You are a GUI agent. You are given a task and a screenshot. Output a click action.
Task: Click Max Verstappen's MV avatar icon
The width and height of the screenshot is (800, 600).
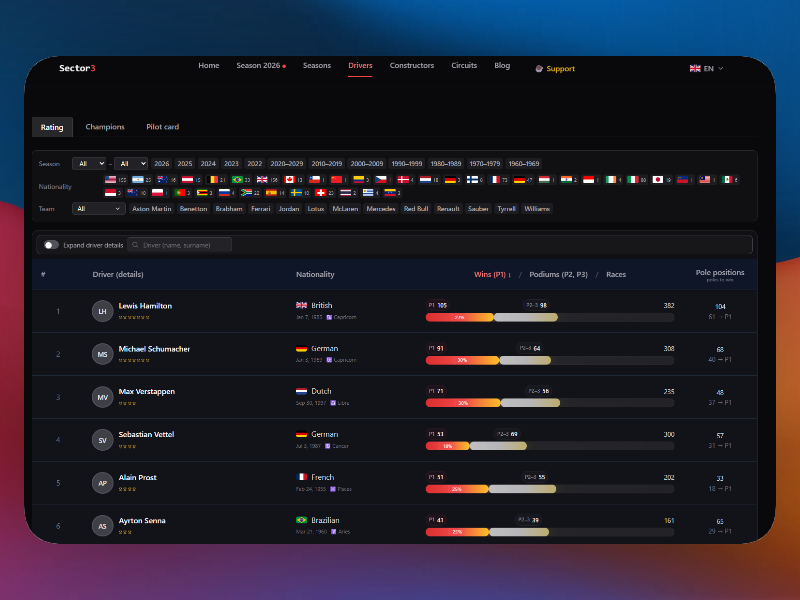coord(102,397)
